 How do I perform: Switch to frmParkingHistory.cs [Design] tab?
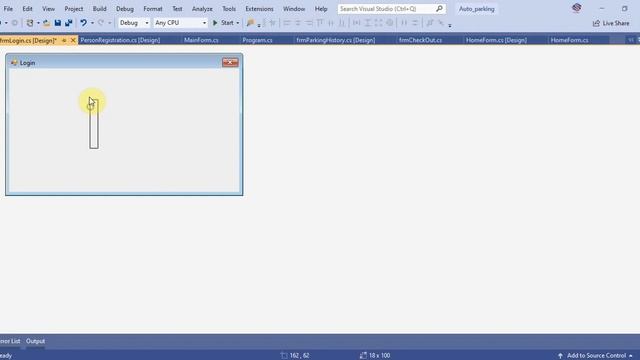point(336,40)
